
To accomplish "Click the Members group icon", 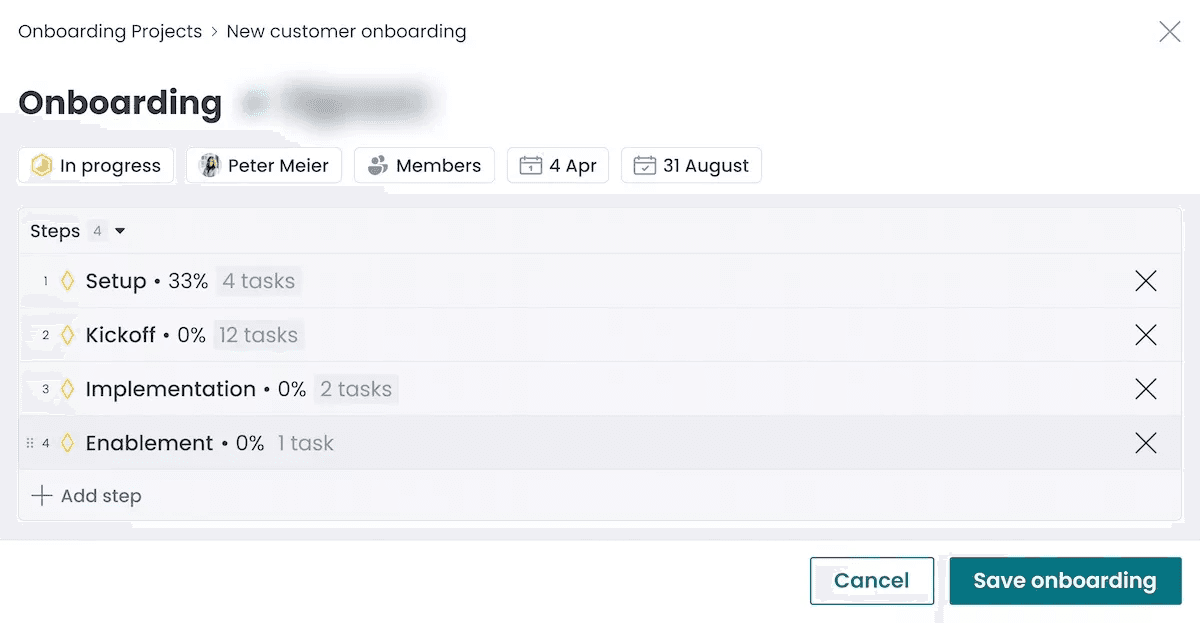I will click(378, 165).
